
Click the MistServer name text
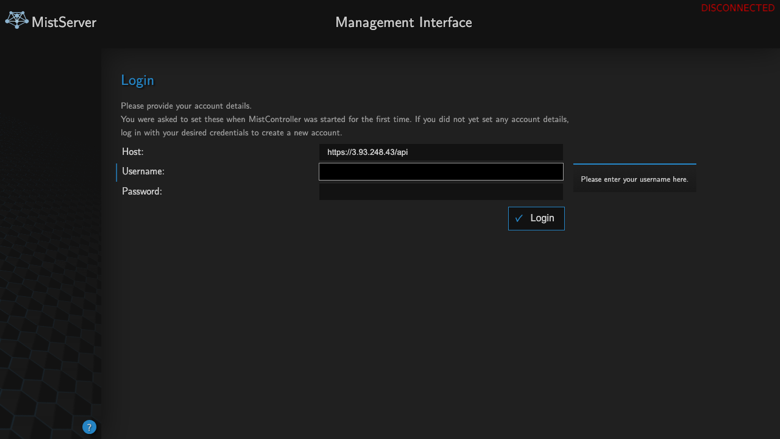64,22
